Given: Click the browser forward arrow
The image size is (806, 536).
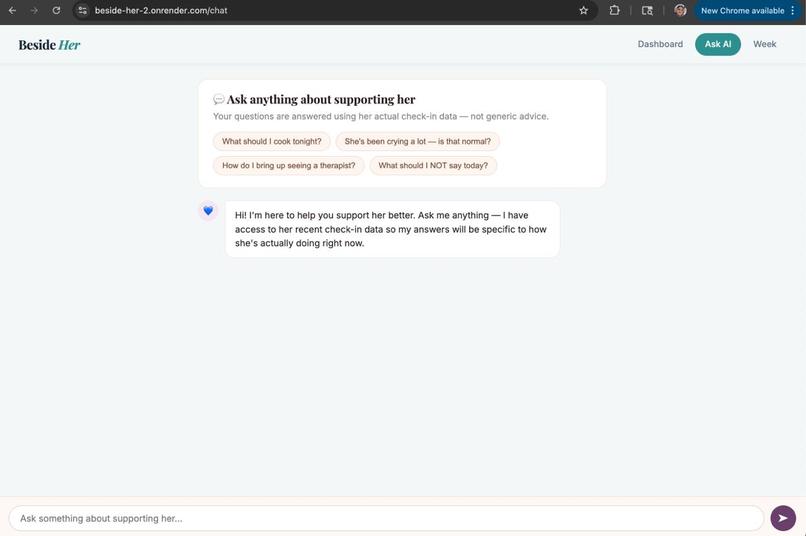Looking at the screenshot, I should click(x=34, y=10).
